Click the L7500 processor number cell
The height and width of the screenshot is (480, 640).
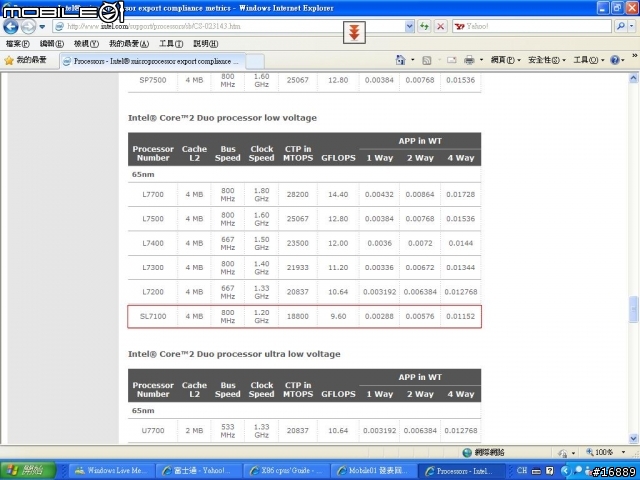tap(153, 219)
